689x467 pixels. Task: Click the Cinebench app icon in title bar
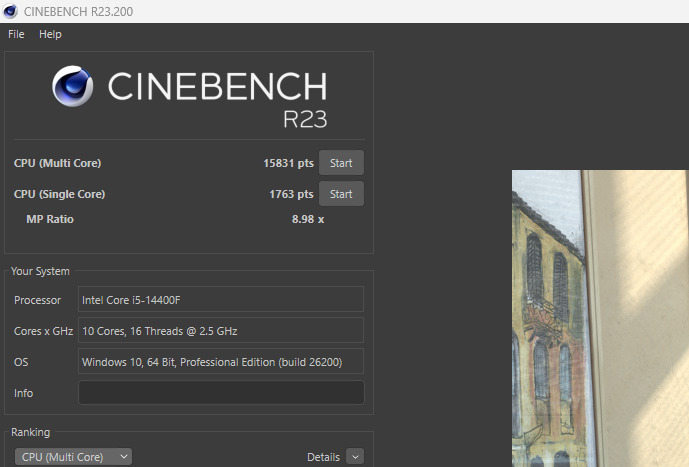coord(10,11)
